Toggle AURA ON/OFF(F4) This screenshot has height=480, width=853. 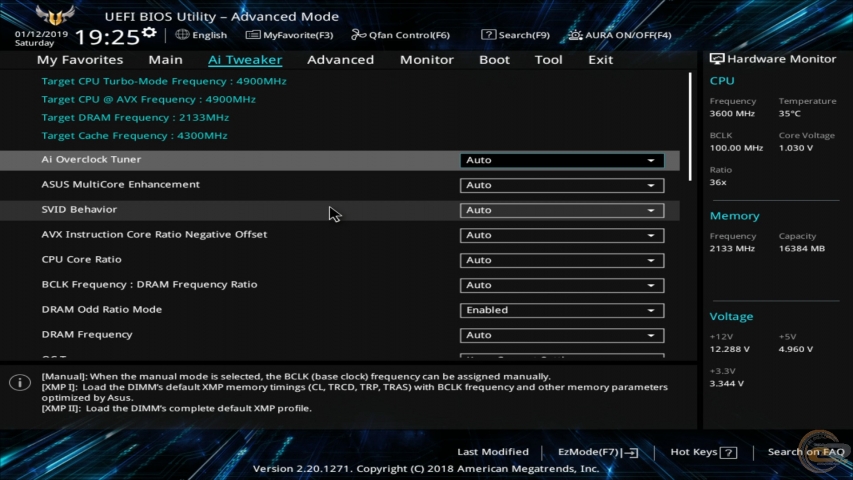[620, 35]
